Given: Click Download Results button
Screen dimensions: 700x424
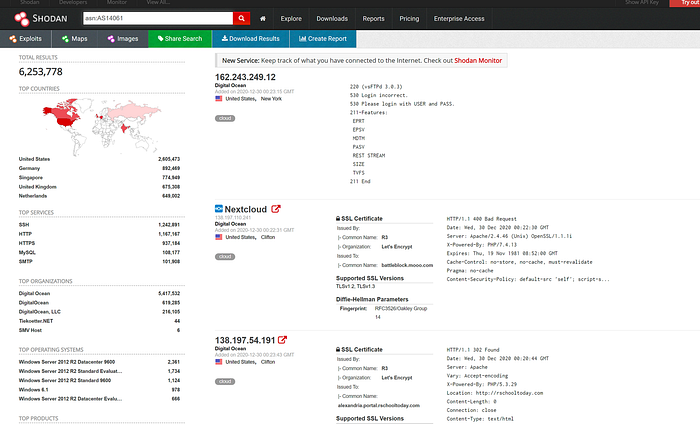Looking at the screenshot, I should tap(251, 39).
